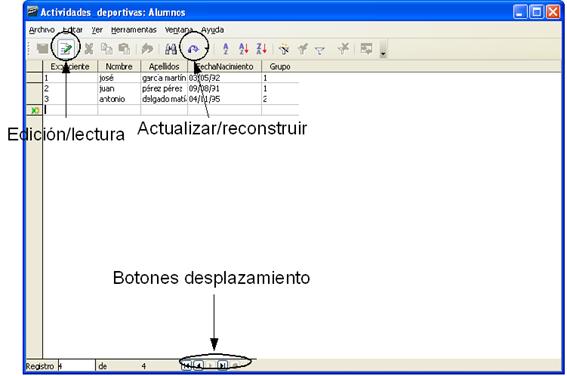Click the Cut scissors icon
Image resolution: width=567 pixels, height=376 pixels.
click(x=89, y=48)
